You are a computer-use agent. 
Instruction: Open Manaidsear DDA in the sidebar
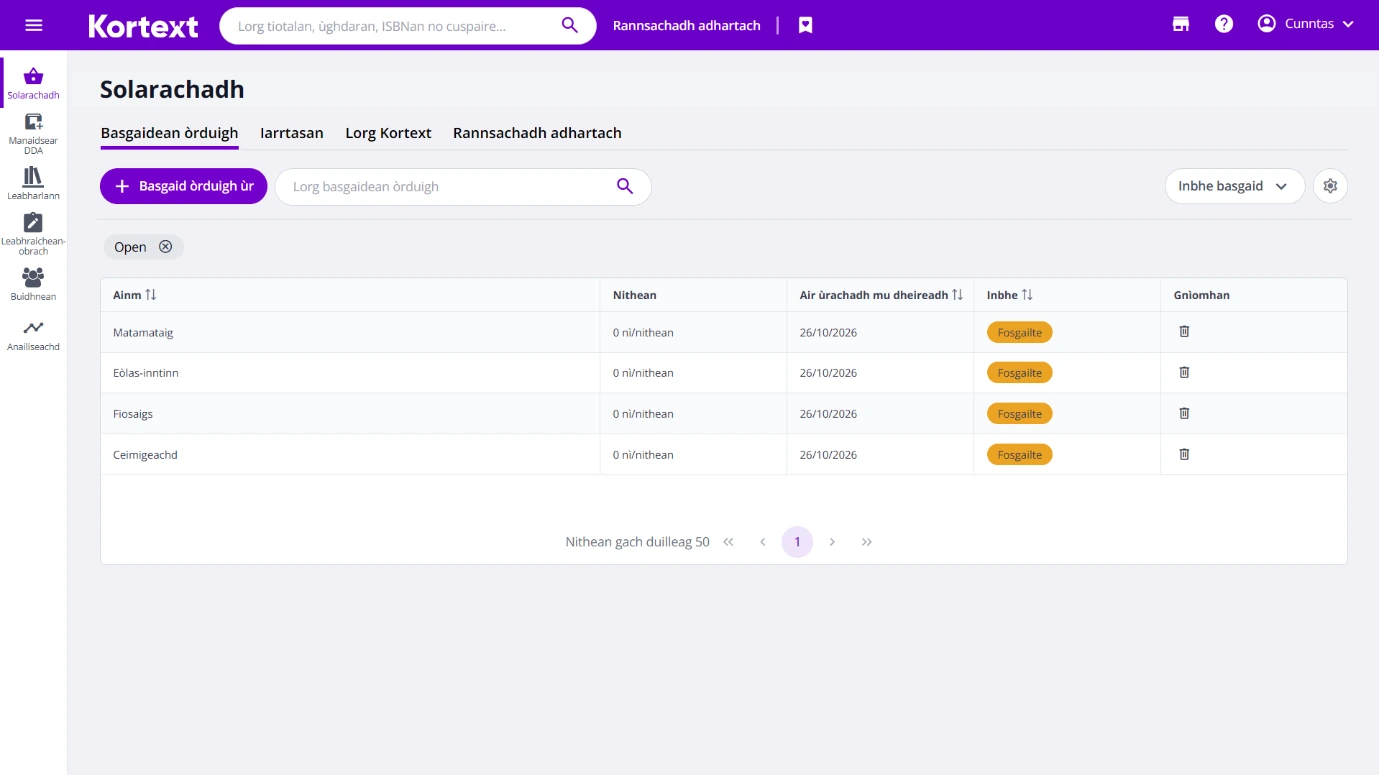[33, 133]
